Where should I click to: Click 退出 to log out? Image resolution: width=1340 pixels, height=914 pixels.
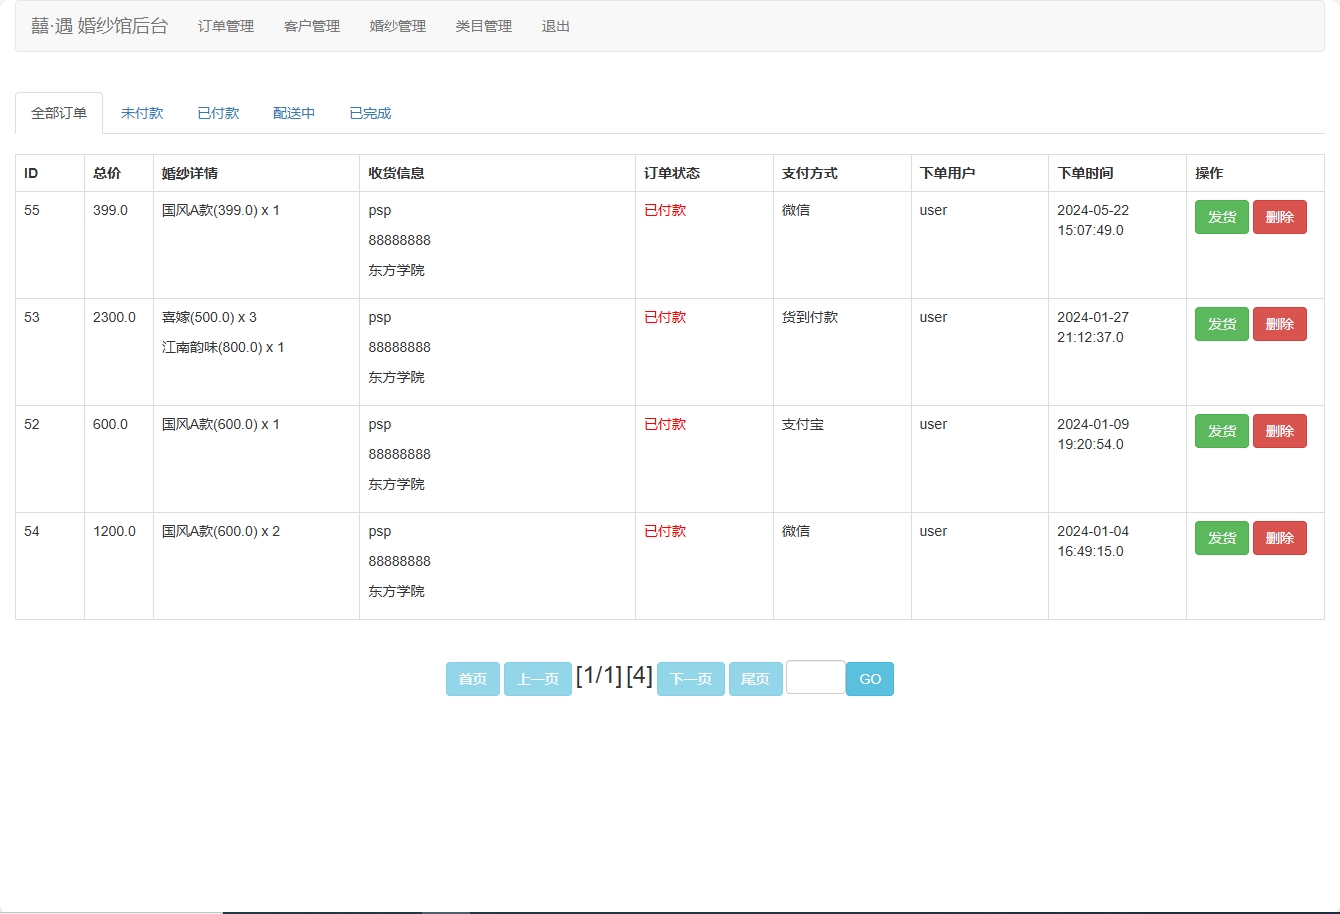[x=556, y=27]
